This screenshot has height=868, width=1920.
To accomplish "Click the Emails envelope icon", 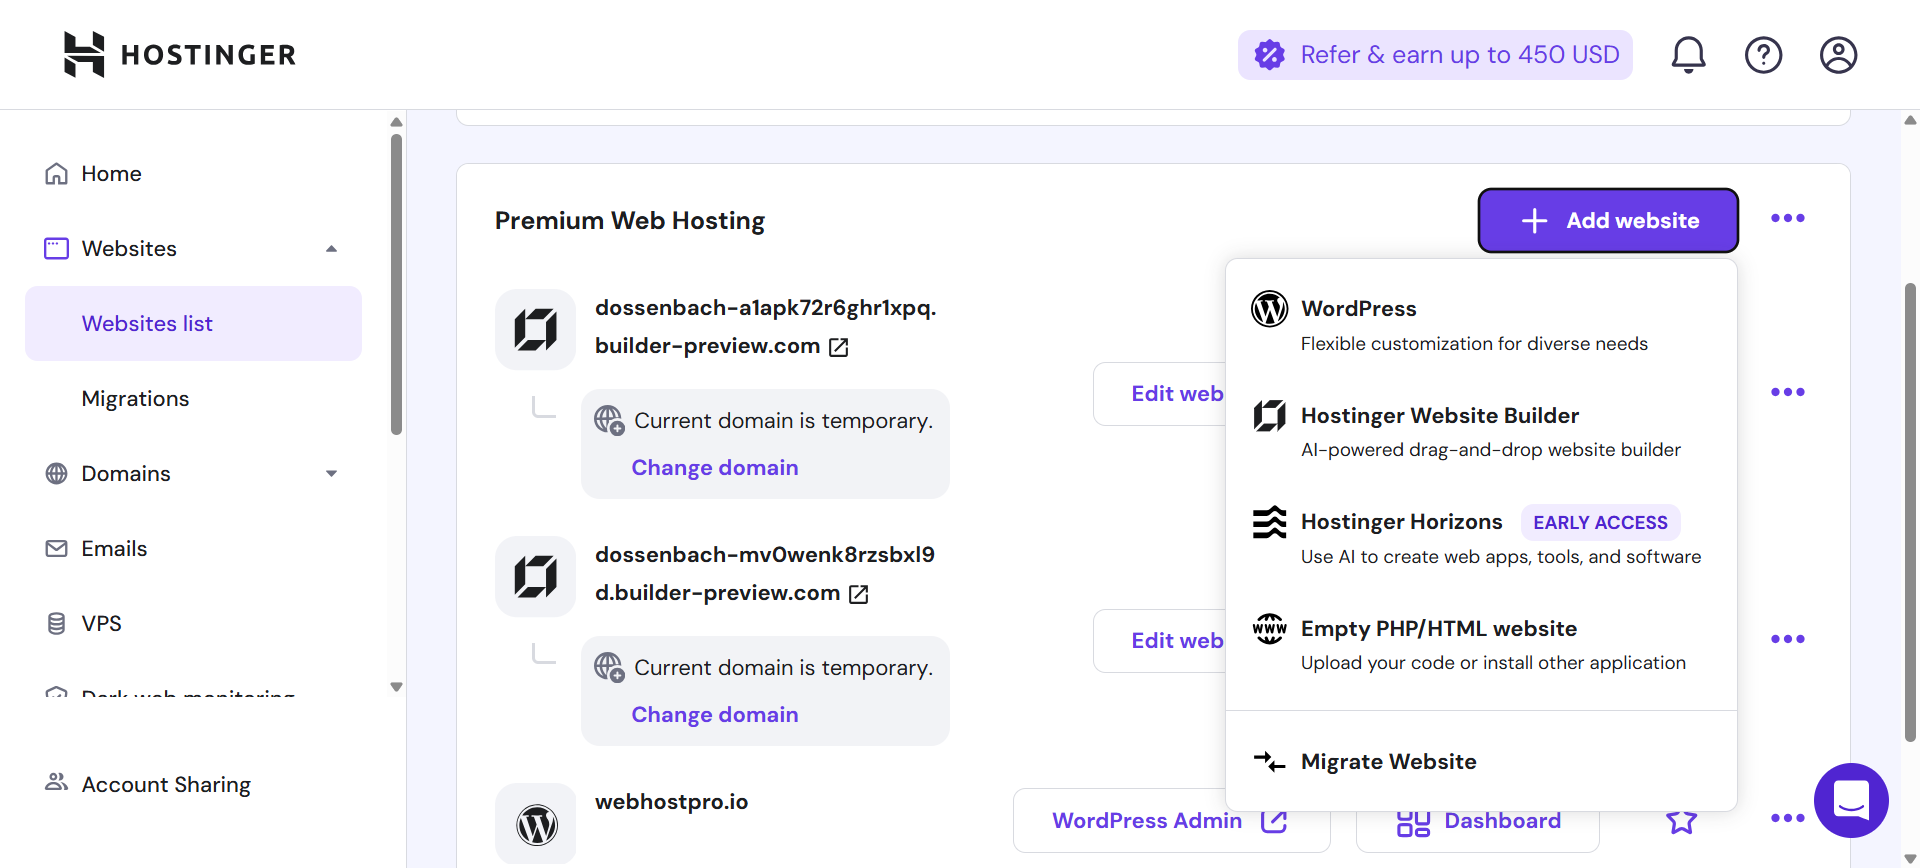I will (x=57, y=549).
